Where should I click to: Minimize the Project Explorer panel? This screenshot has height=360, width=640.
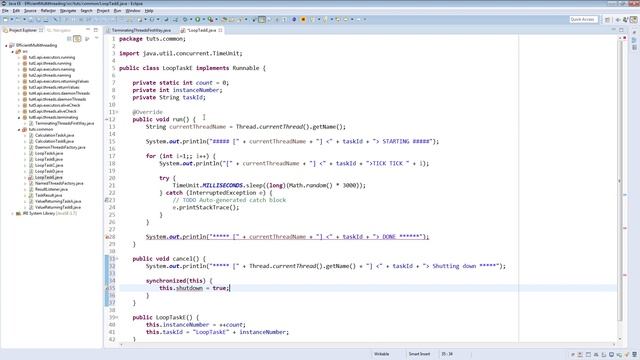[x=88, y=30]
